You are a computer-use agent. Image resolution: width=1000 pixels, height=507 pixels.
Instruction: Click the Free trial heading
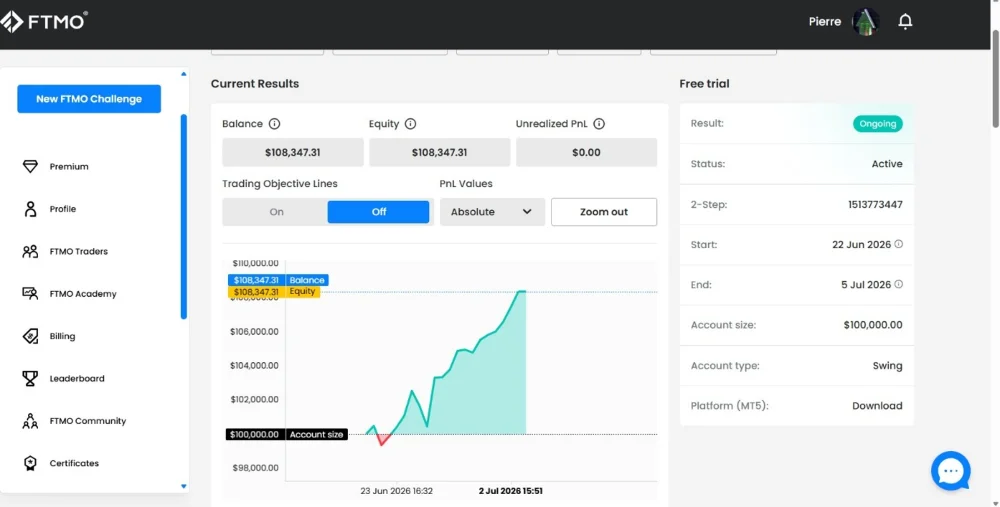click(x=704, y=84)
